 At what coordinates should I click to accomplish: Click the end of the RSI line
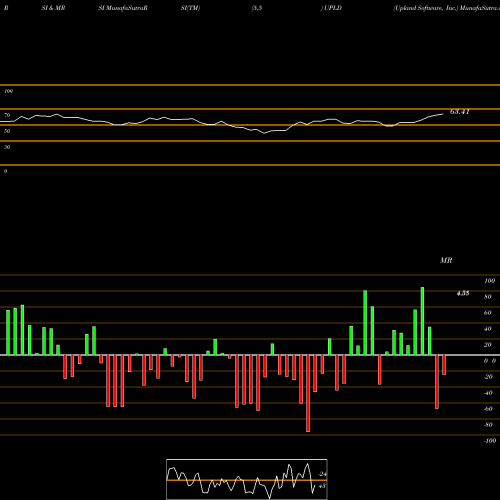[443, 114]
